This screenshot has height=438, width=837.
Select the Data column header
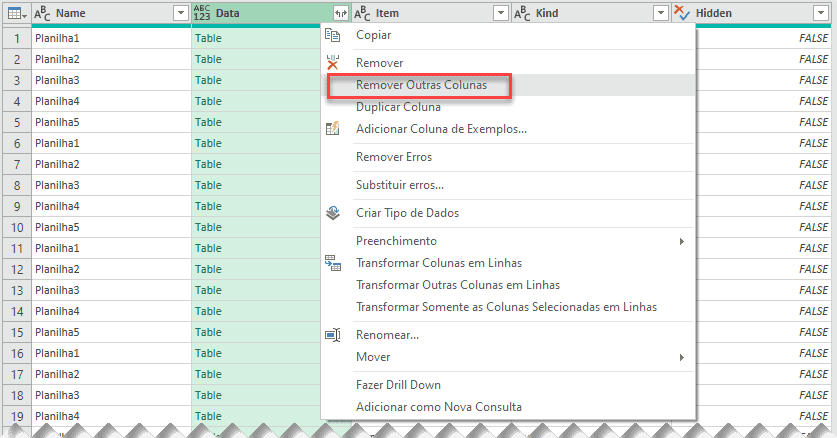click(x=271, y=13)
